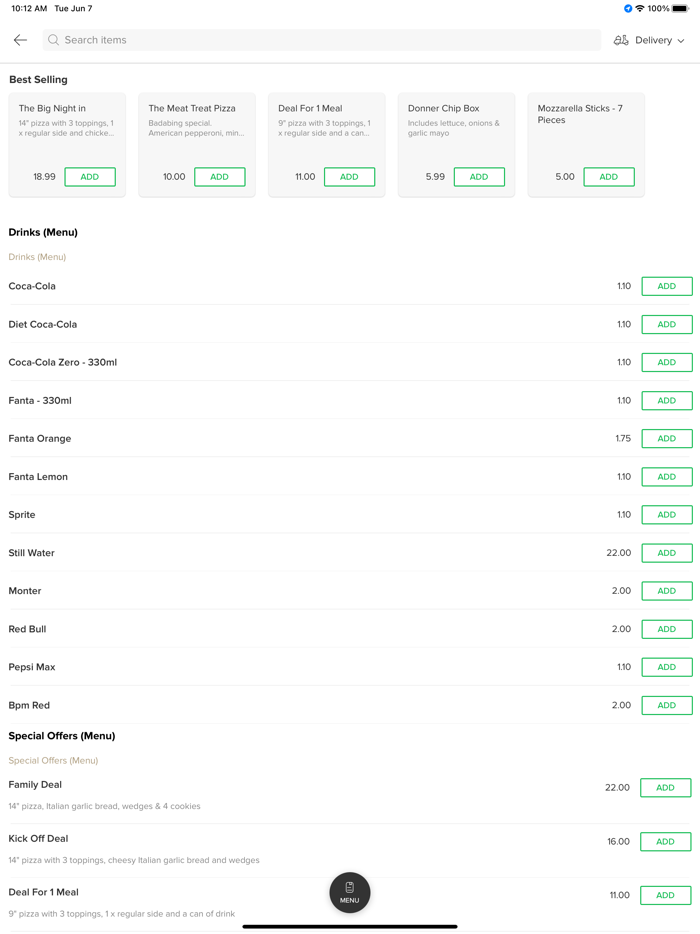Add Family Deal to the order
This screenshot has height=934, width=700.
(665, 788)
